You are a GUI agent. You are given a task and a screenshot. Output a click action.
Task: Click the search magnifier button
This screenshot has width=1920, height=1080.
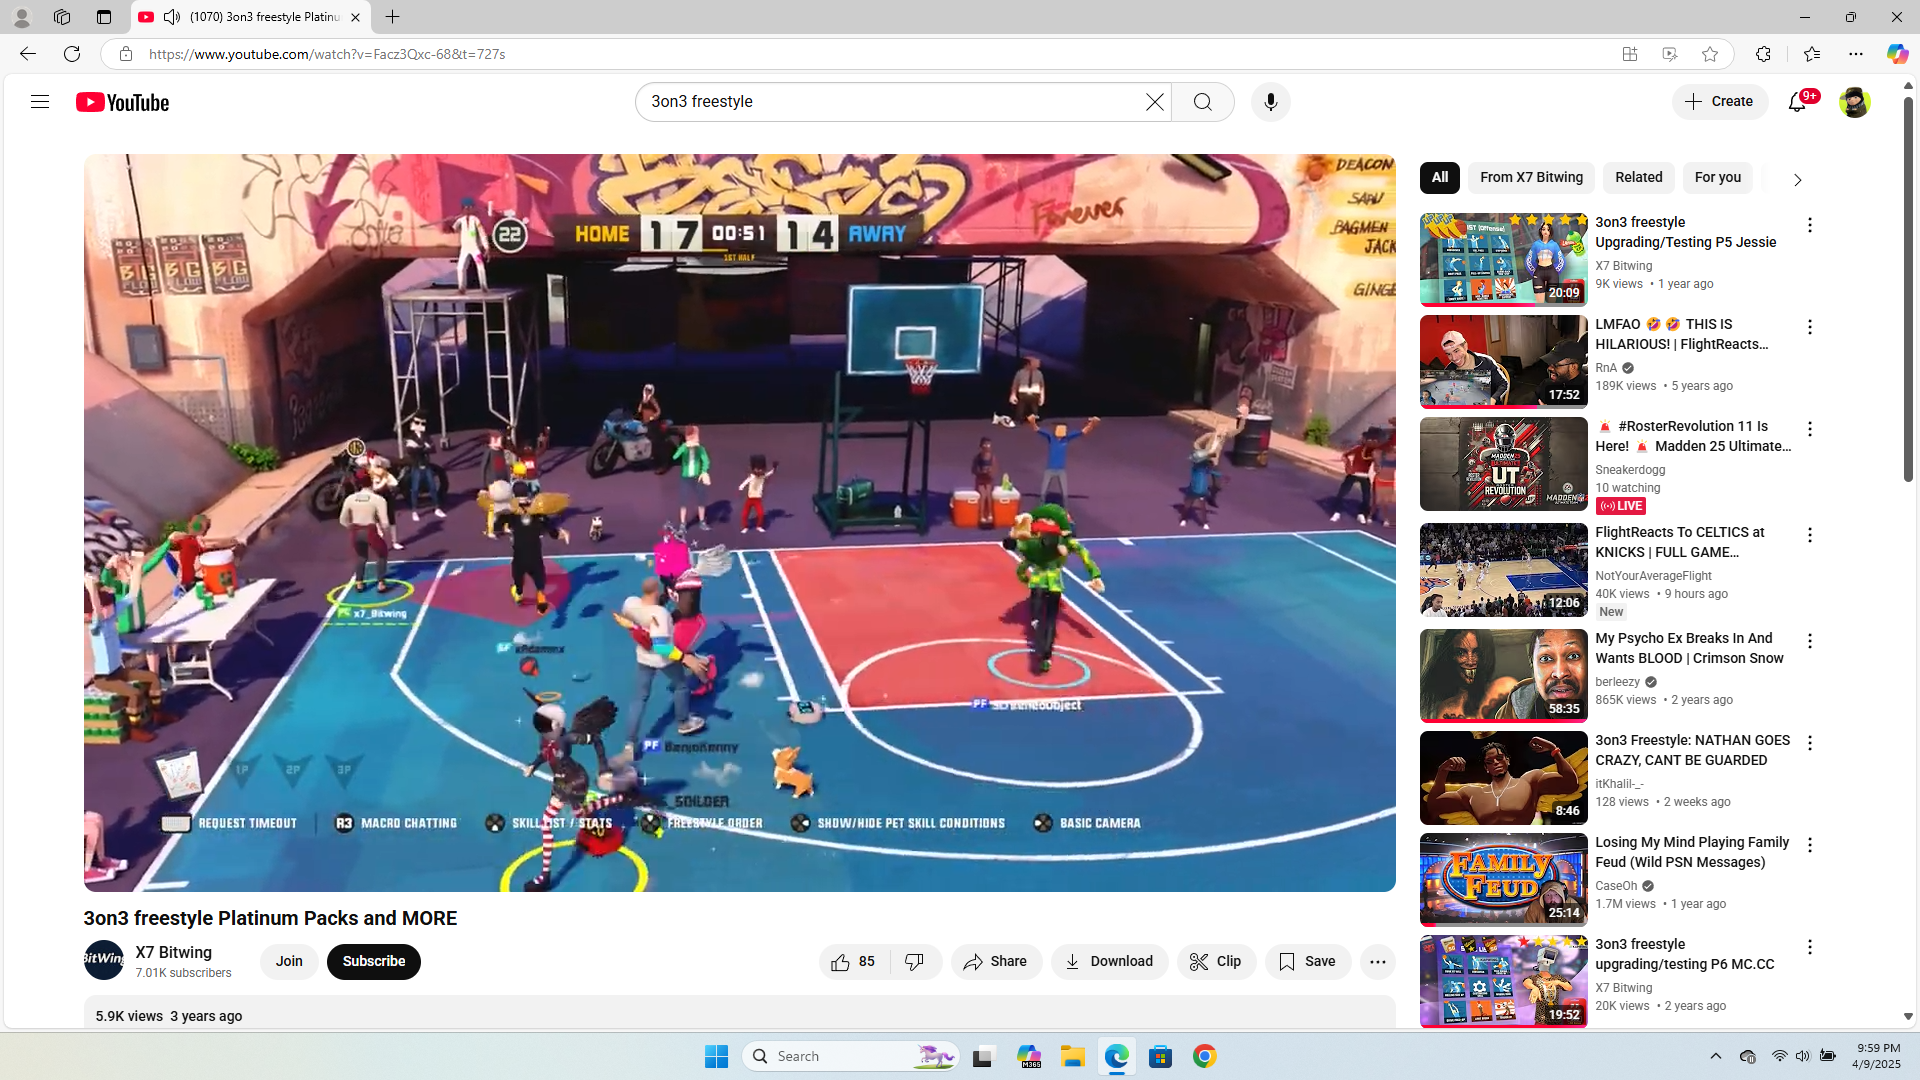1203,102
